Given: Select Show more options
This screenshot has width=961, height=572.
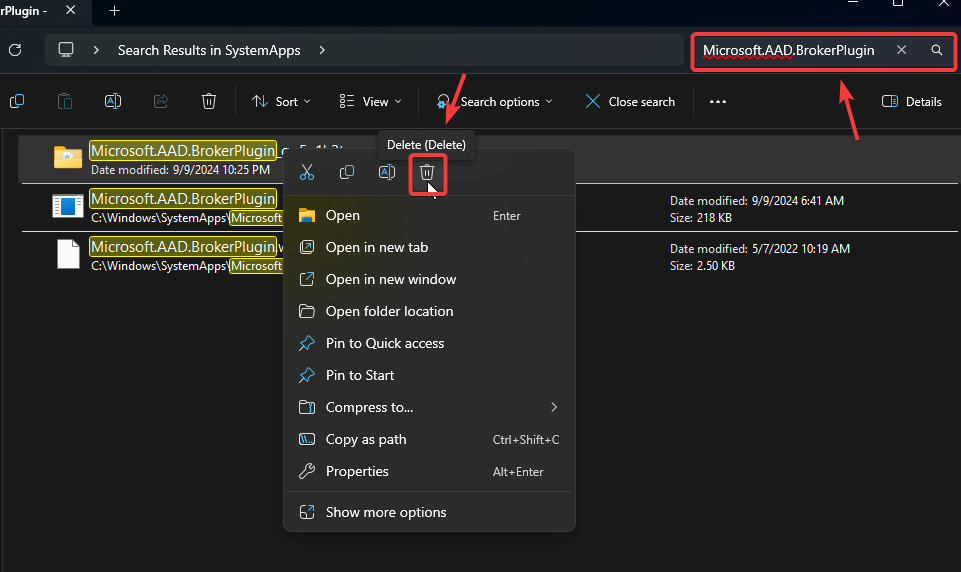Looking at the screenshot, I should (x=386, y=512).
